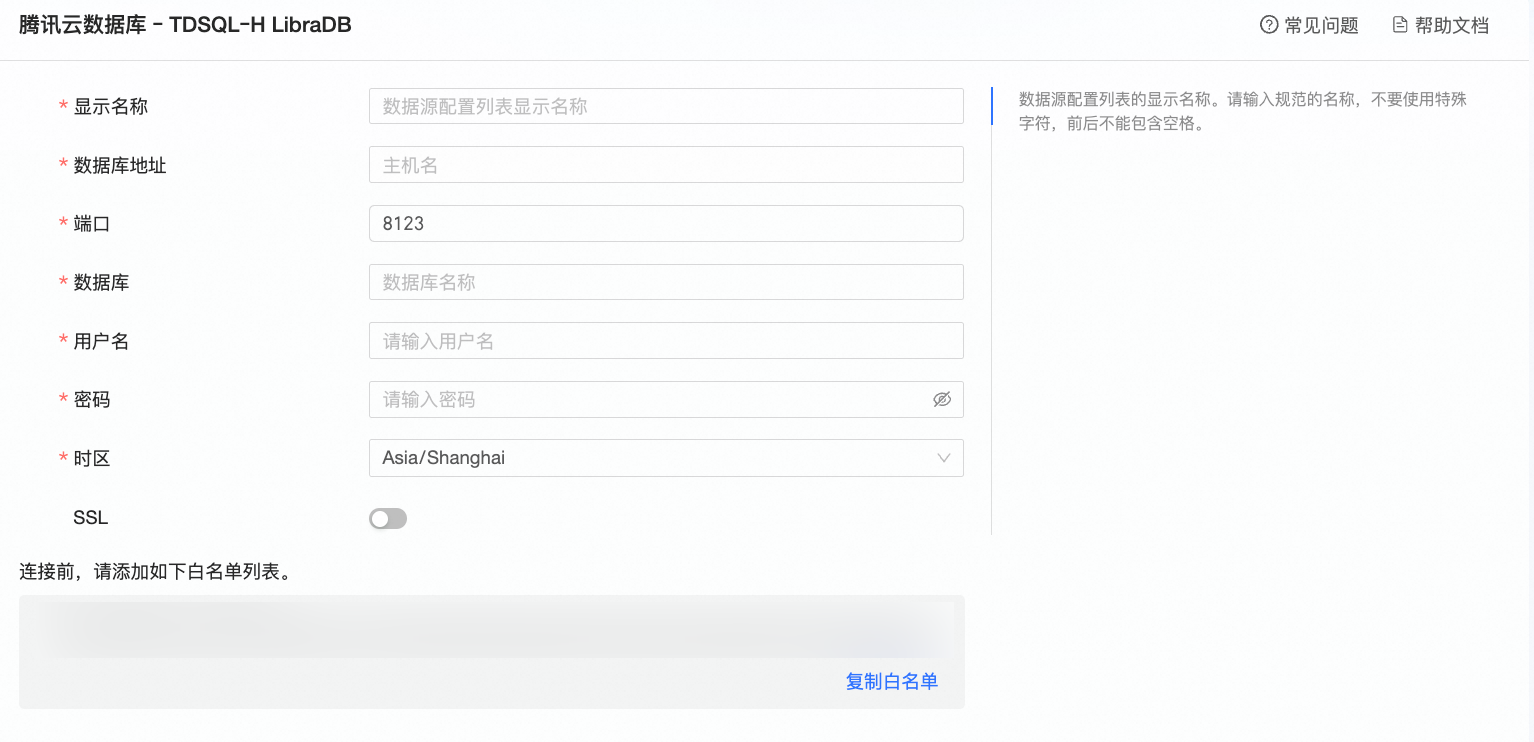This screenshot has height=742, width=1534.
Task: Click the 端口 field showing 8123
Action: pos(666,223)
